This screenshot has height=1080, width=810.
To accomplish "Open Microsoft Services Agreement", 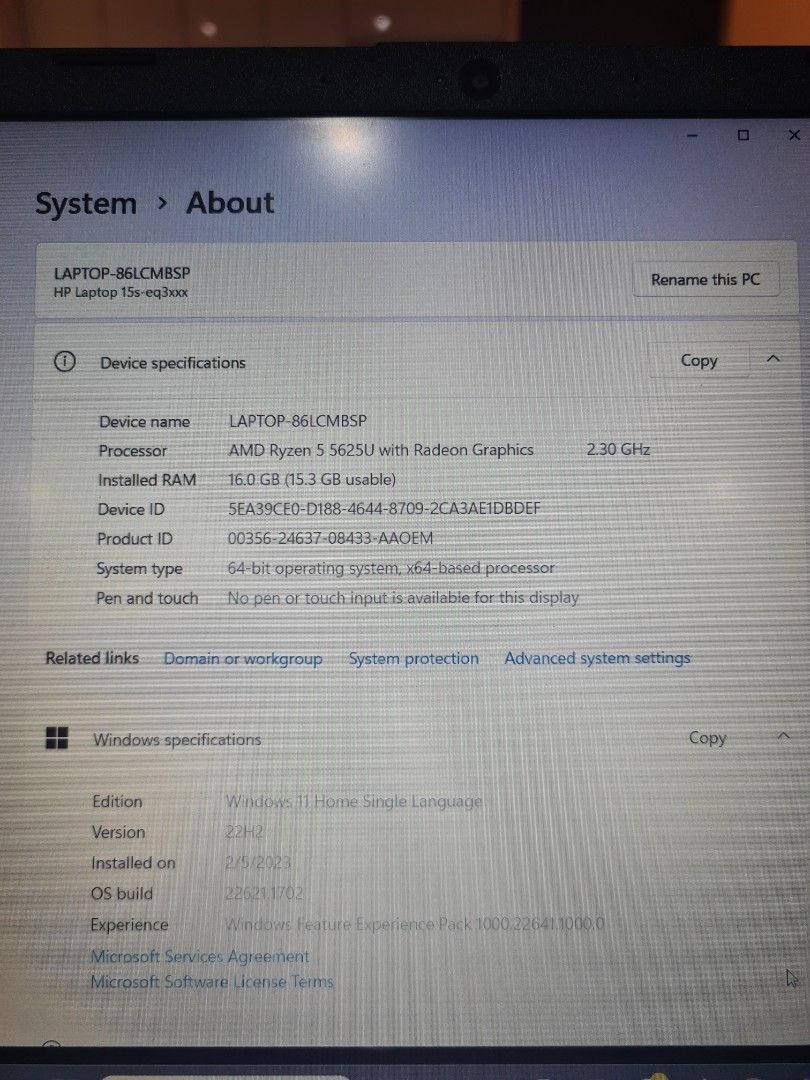I will 200,956.
